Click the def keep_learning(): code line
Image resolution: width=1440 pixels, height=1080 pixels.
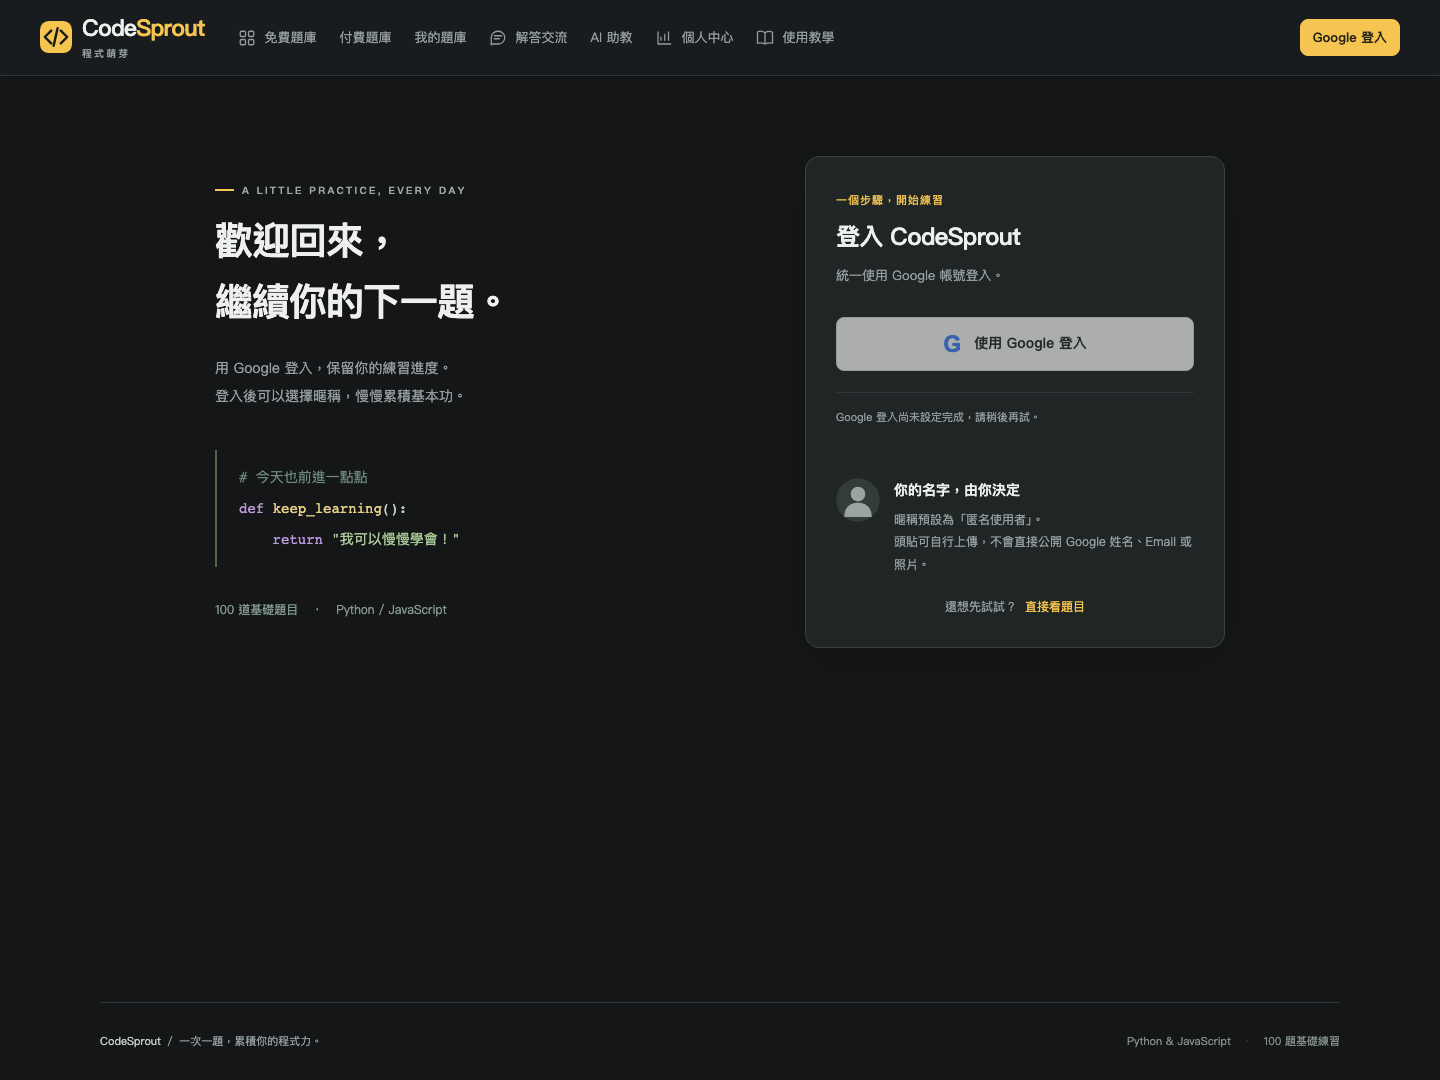tap(322, 509)
